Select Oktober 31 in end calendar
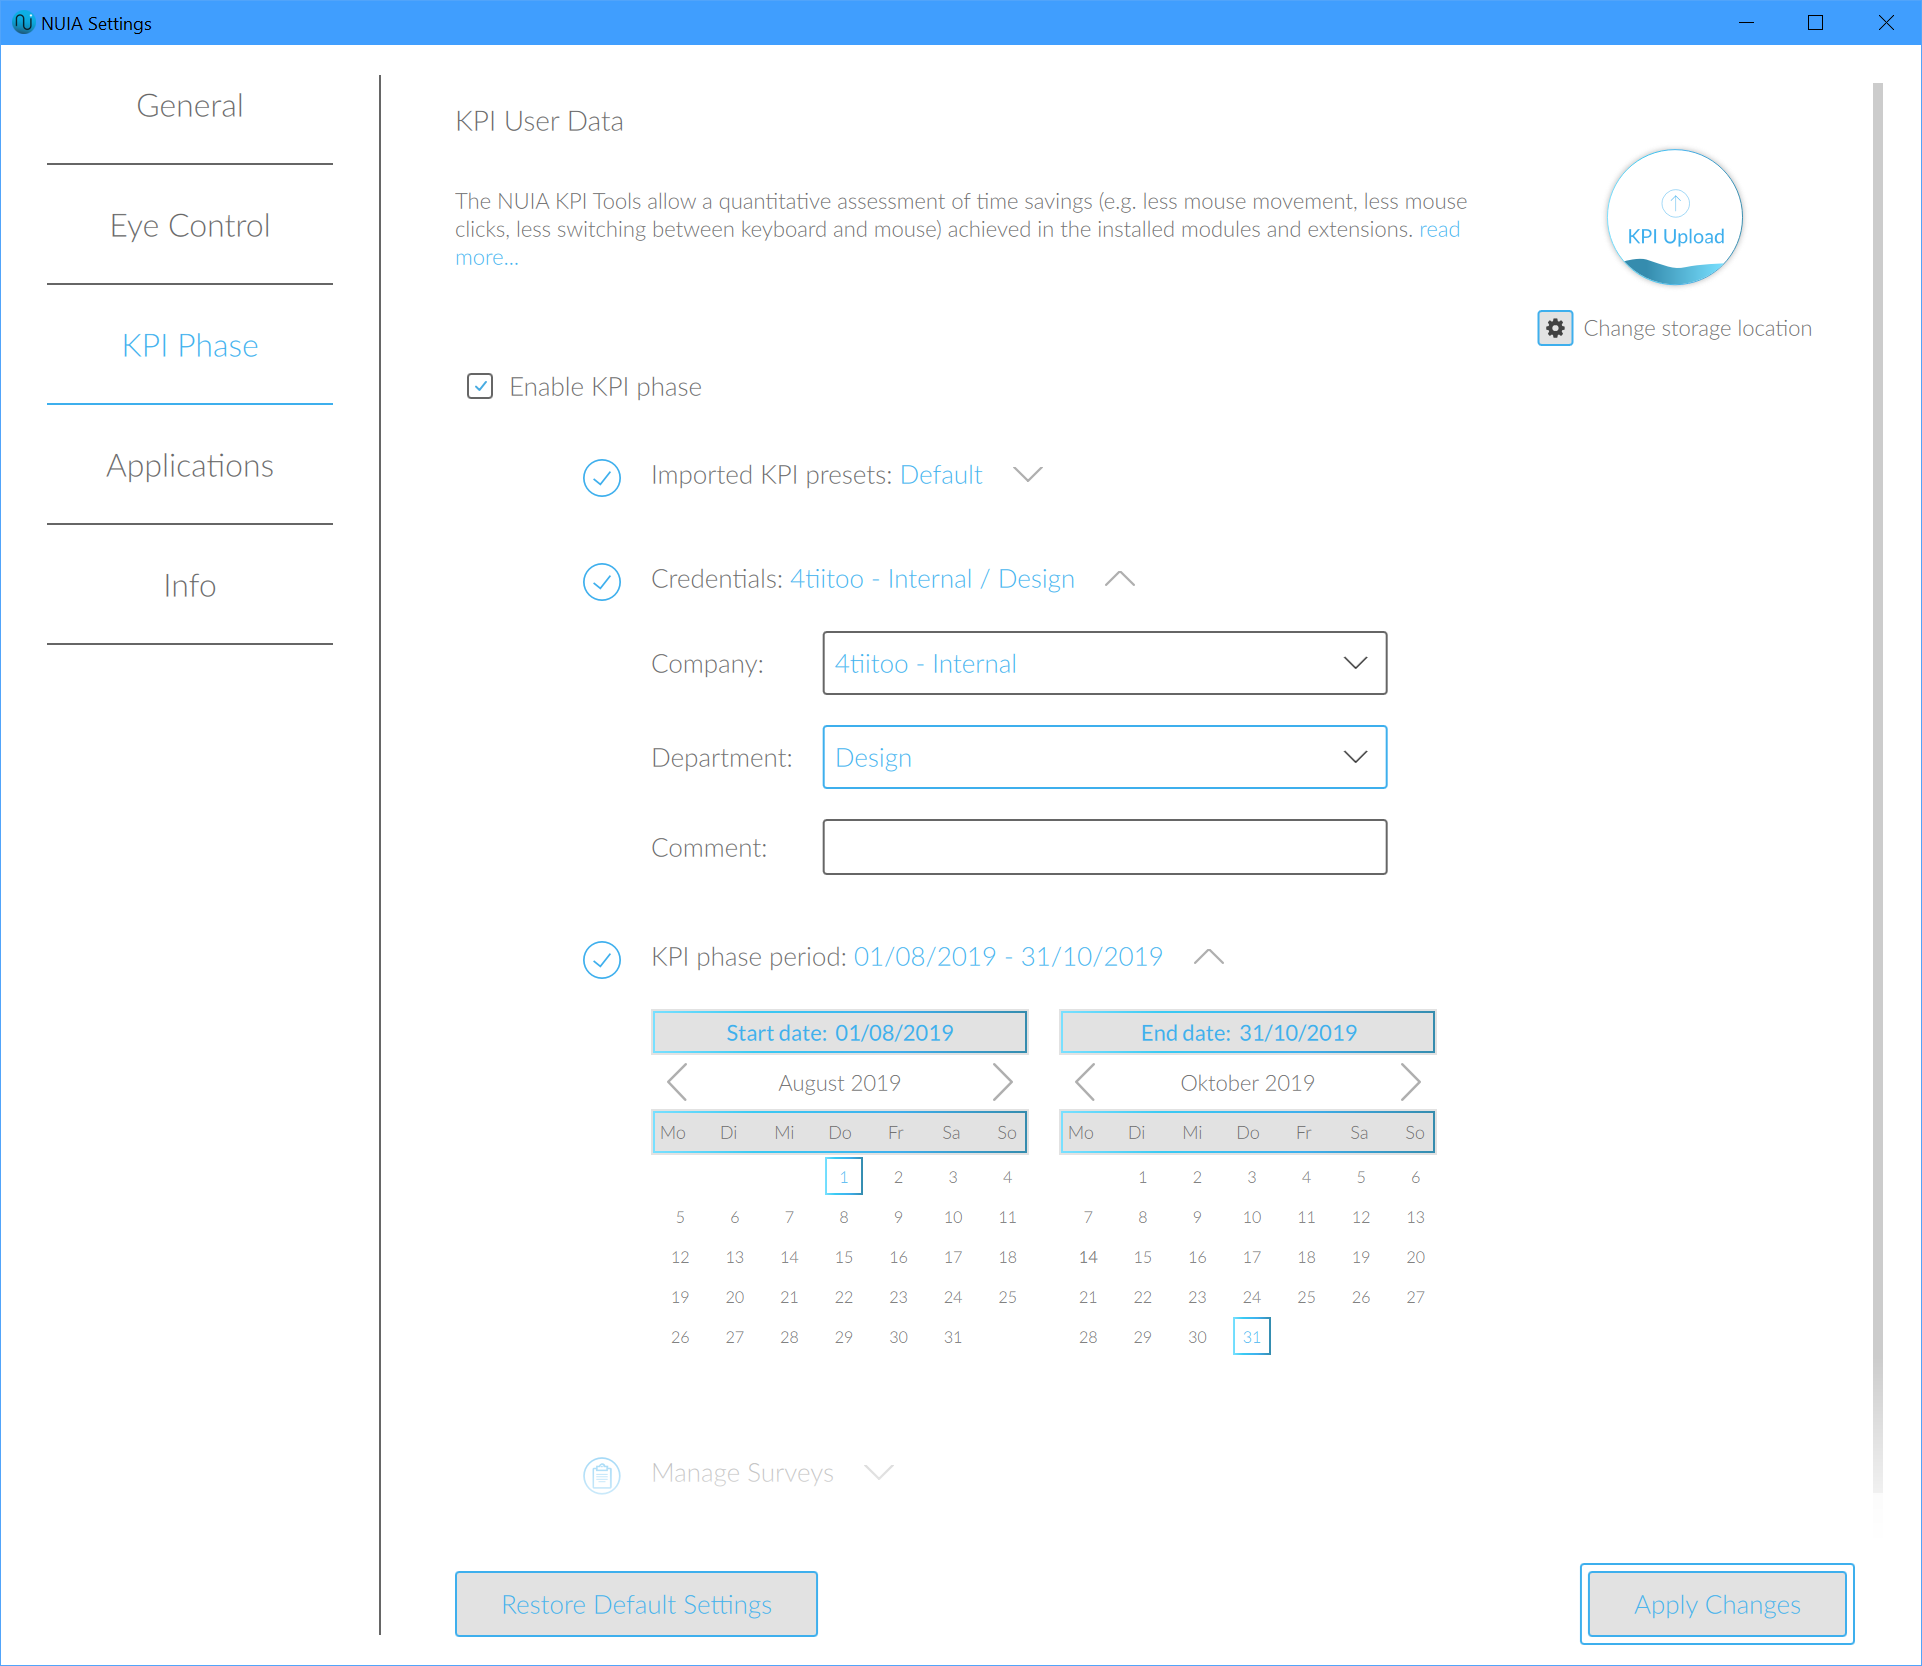Screen dimensions: 1922x1666 tap(1252, 1337)
